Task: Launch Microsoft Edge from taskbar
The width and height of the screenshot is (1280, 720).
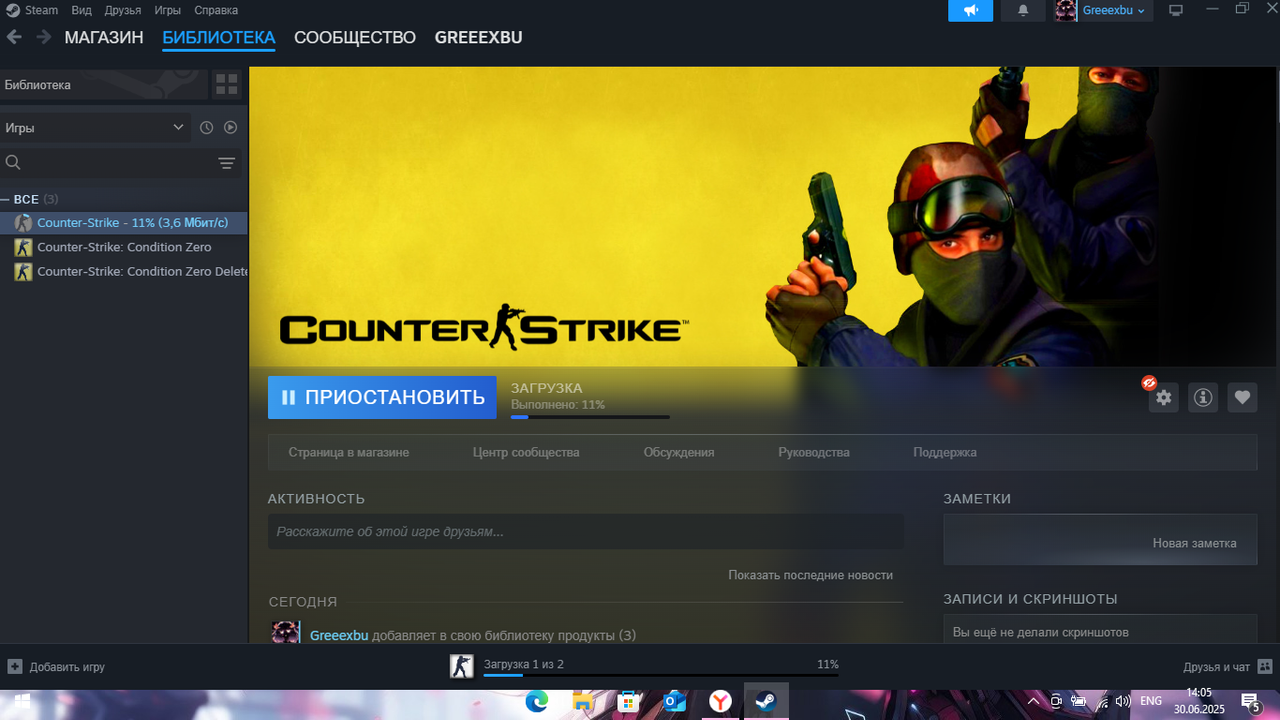Action: coord(537,702)
